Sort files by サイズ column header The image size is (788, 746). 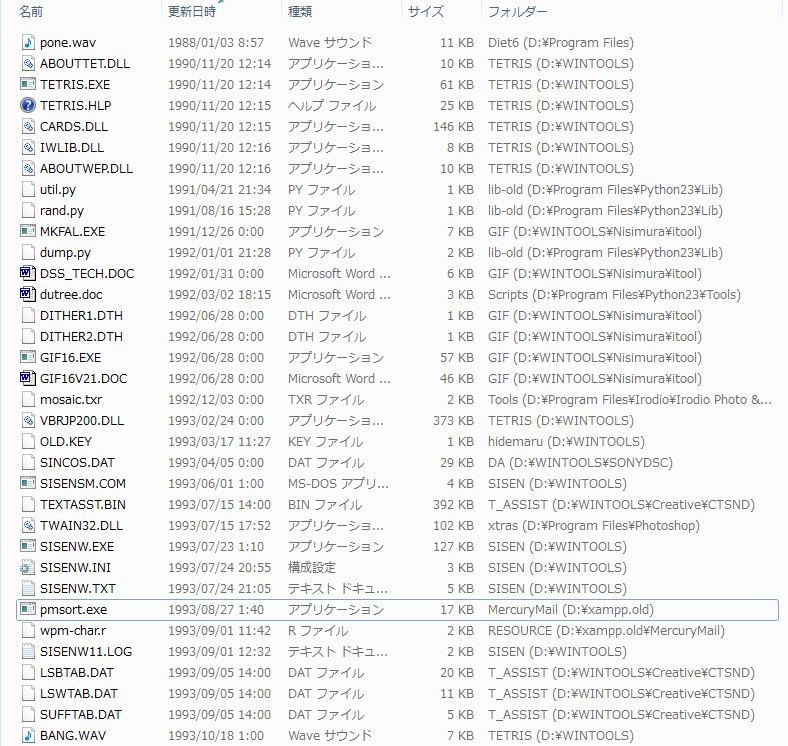[x=425, y=12]
